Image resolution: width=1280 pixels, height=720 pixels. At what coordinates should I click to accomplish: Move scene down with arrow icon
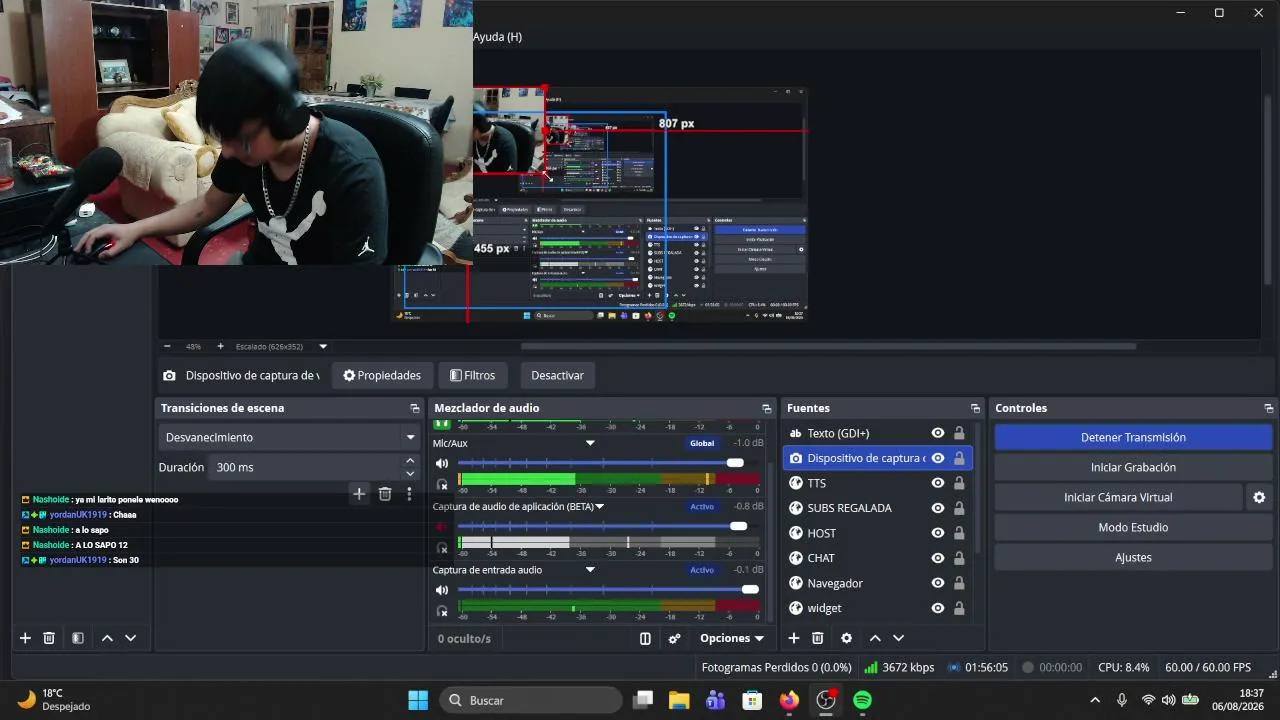[x=130, y=638]
